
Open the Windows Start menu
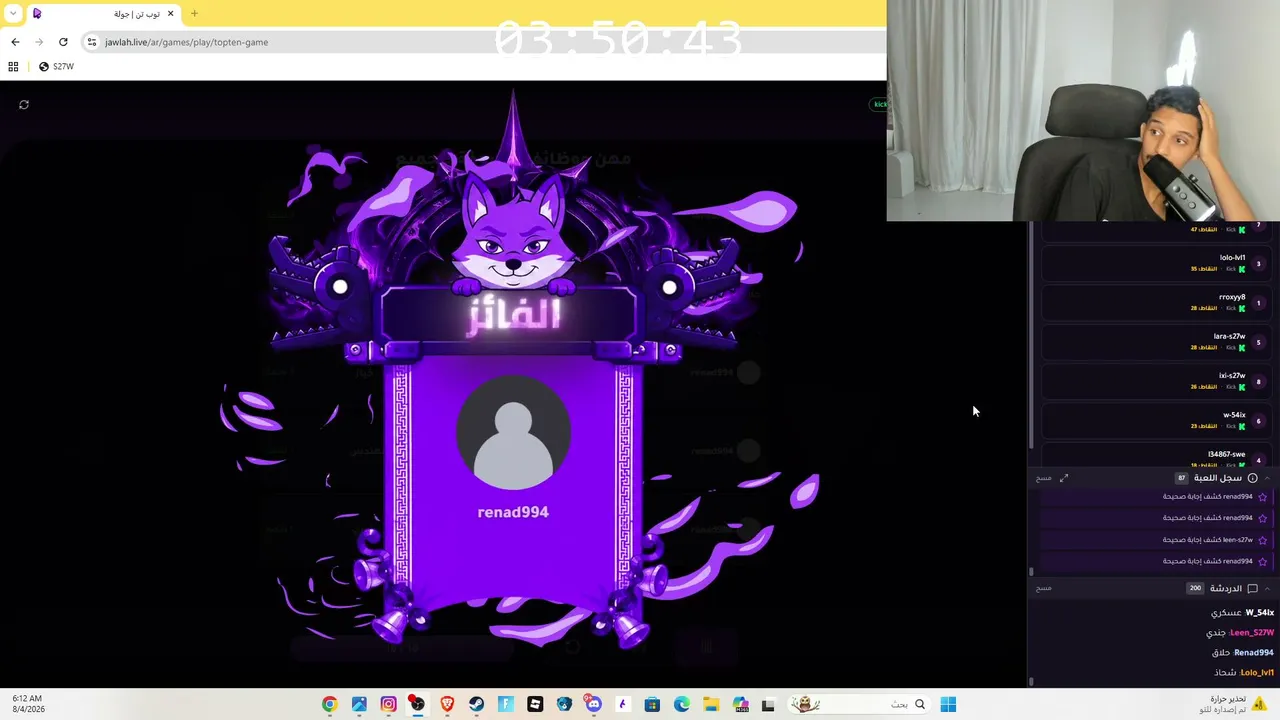pos(948,705)
